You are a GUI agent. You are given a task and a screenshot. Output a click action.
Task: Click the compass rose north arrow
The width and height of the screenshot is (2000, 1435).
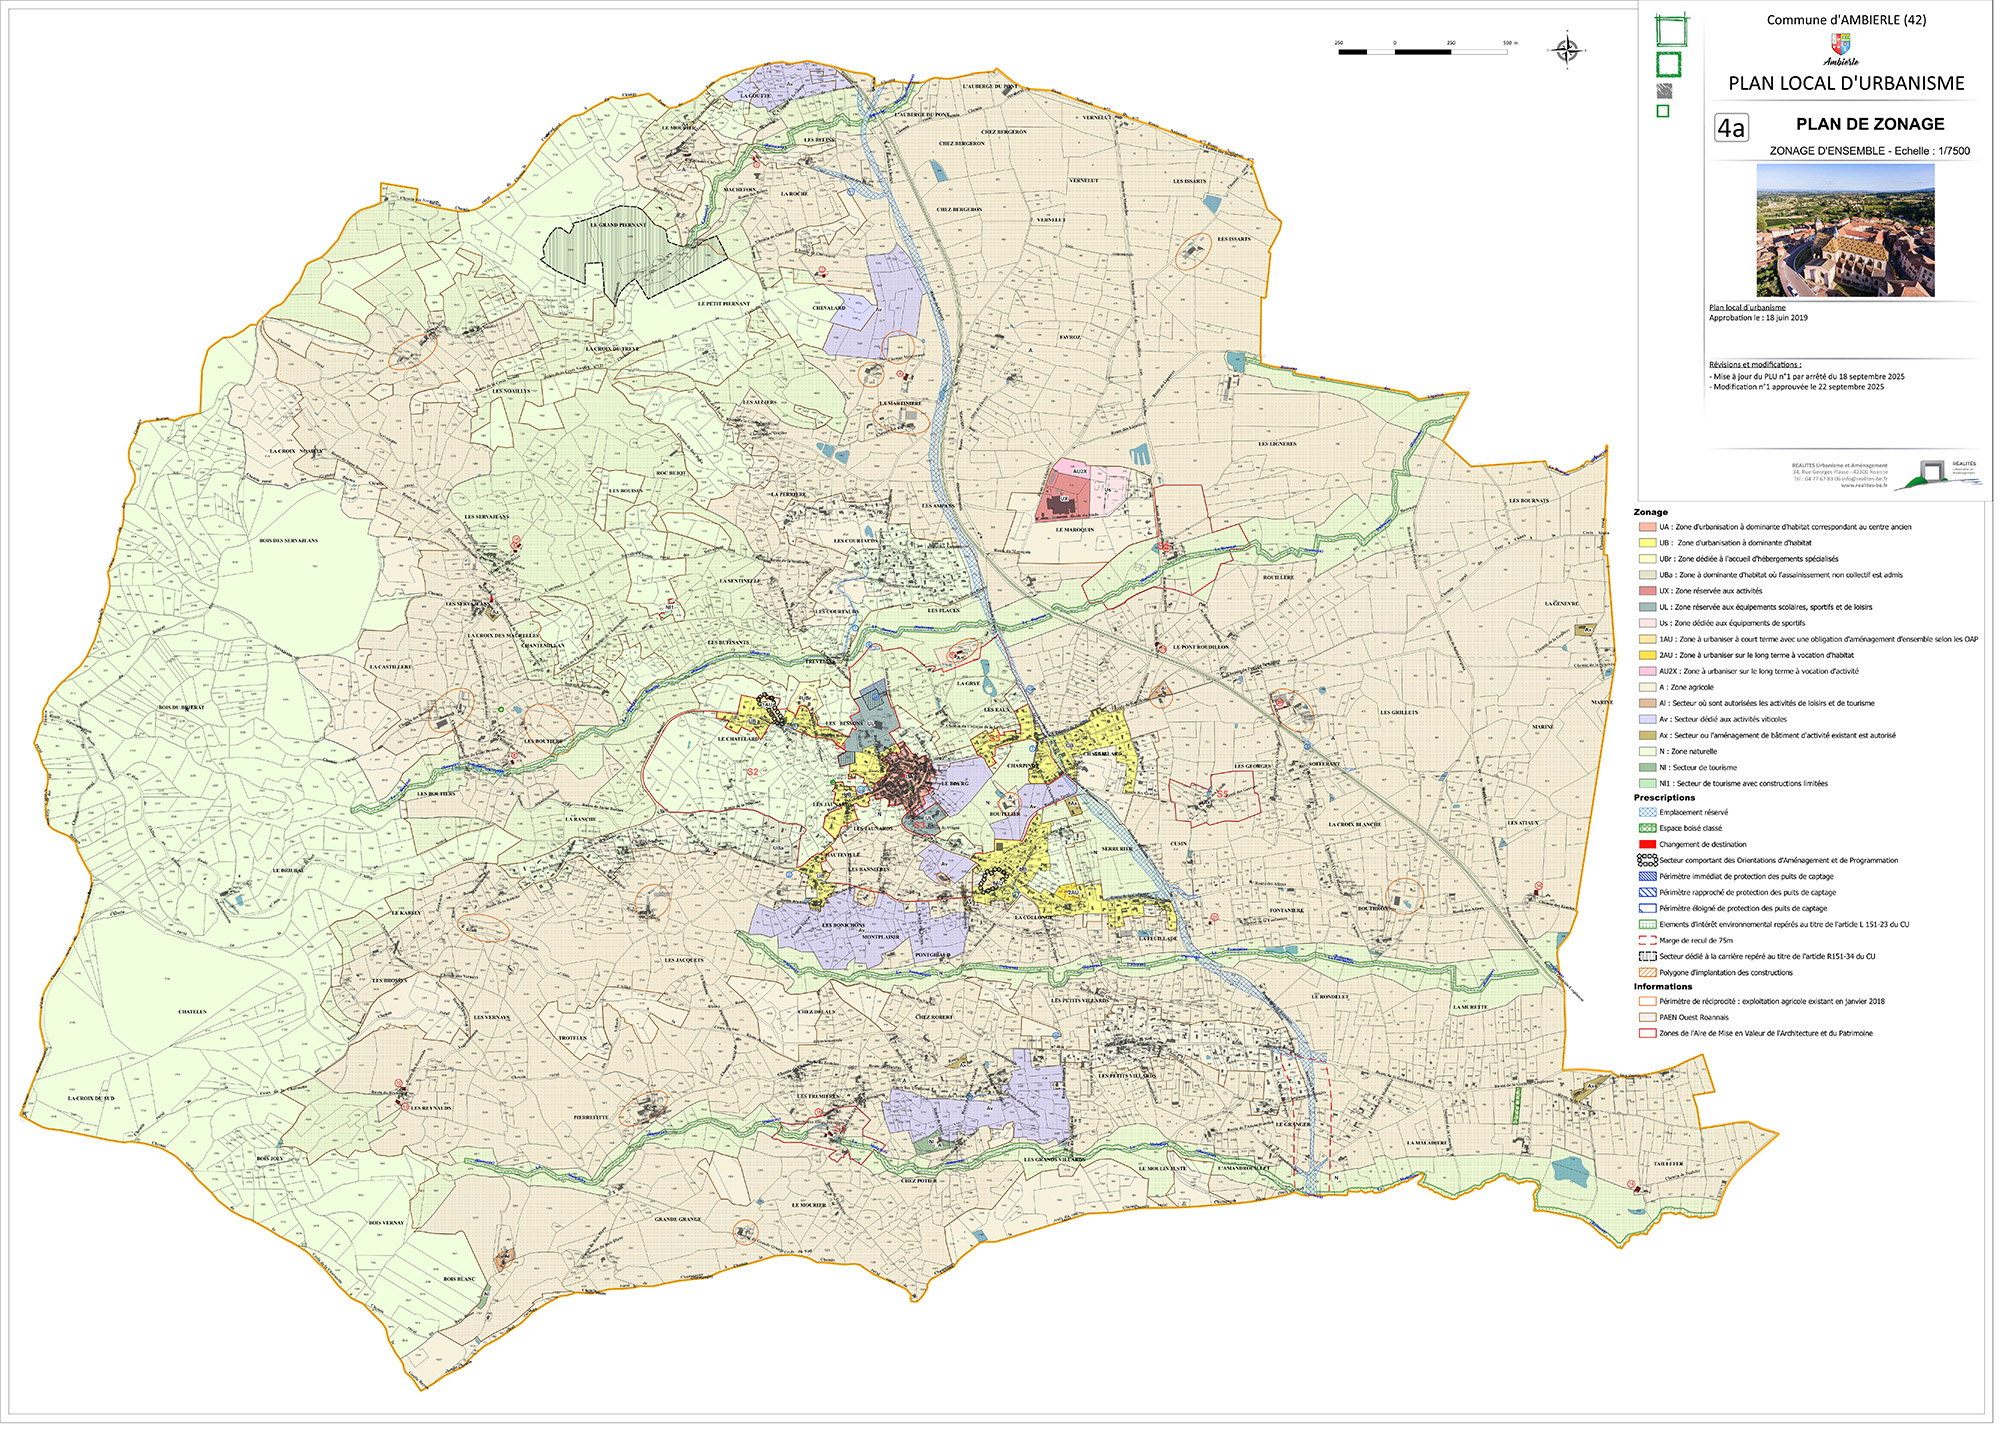1567,48
